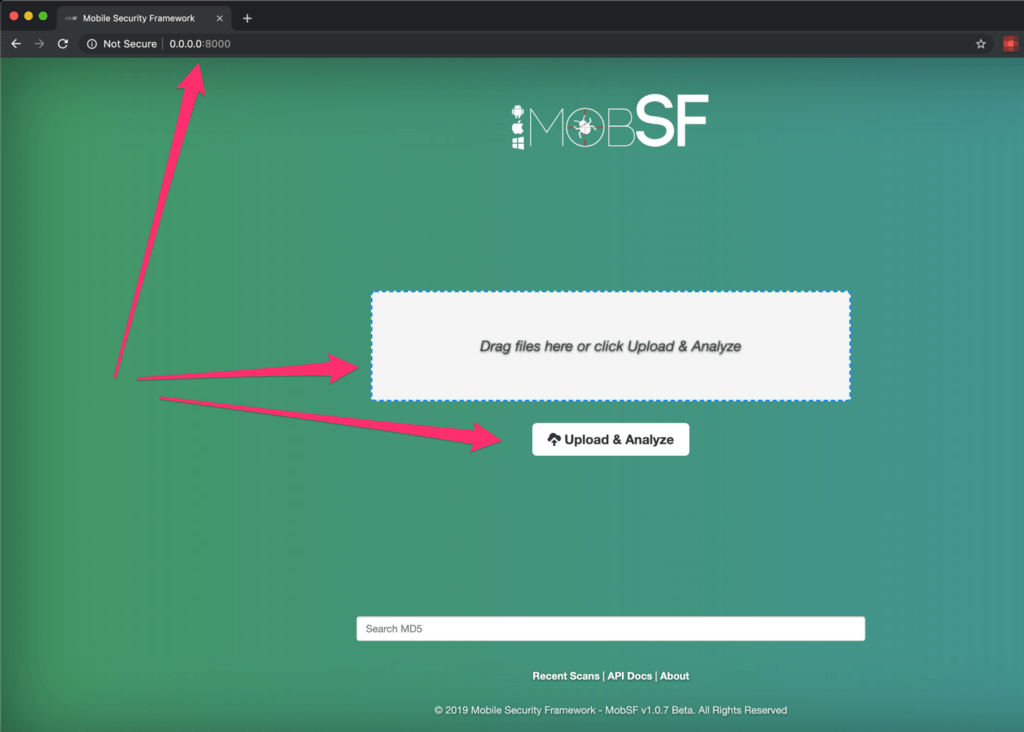Minimize the browser window with yellow button
The image size is (1024, 732).
coord(28,16)
